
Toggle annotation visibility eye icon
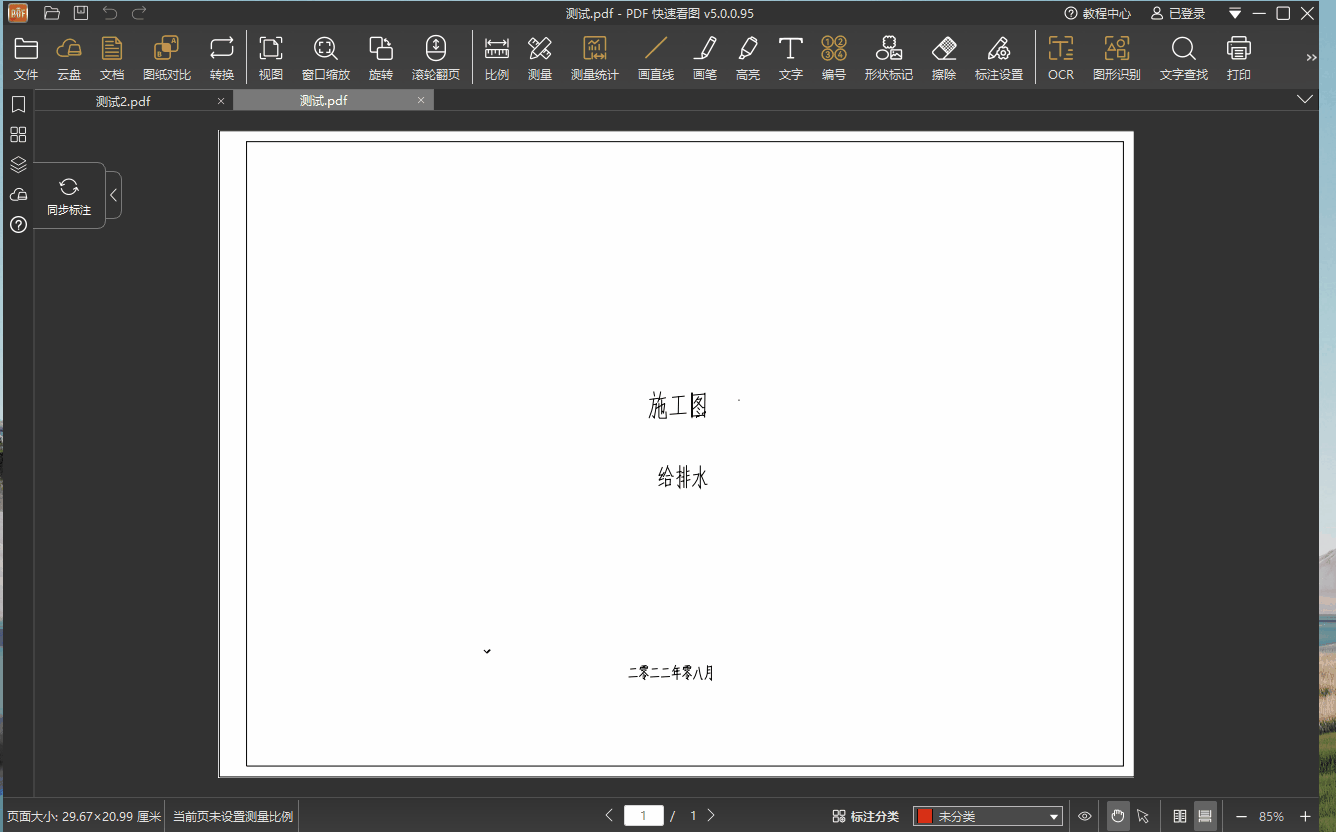[1085, 816]
